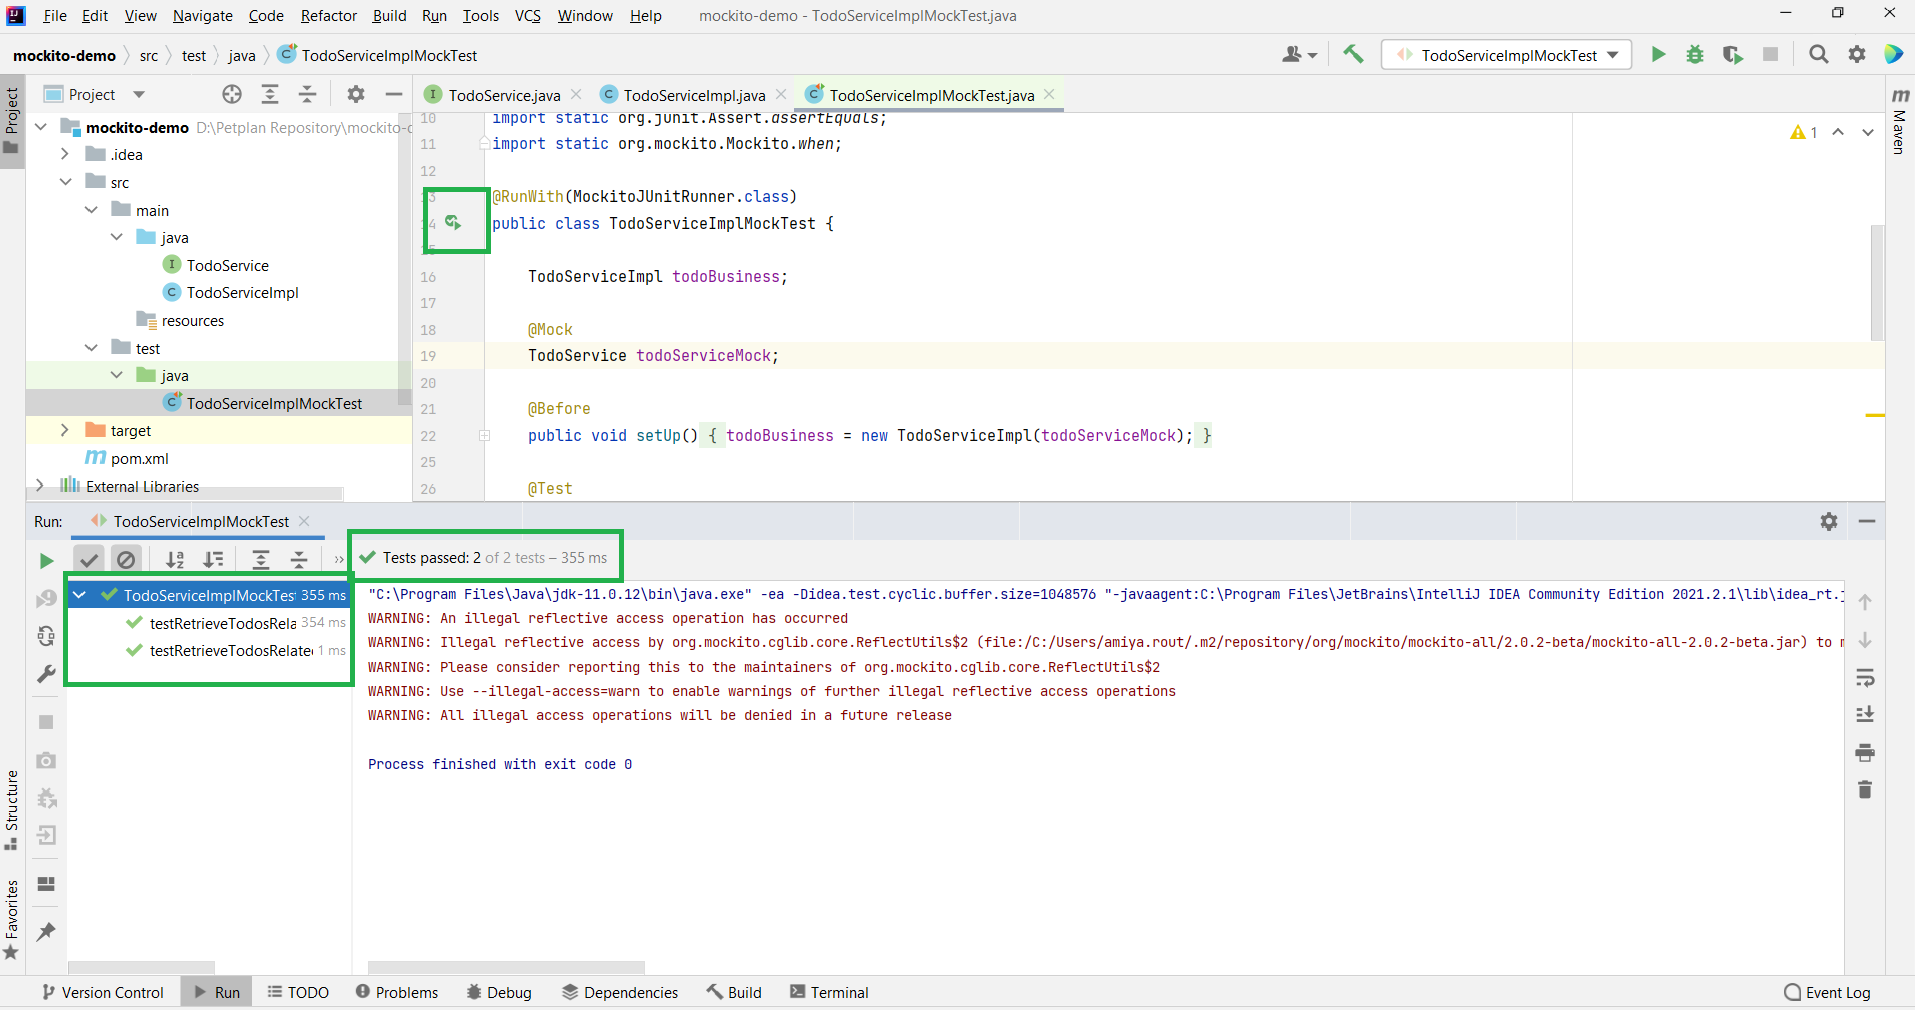
Task: Open Search Everywhere magnifier icon
Action: pyautogui.click(x=1819, y=54)
